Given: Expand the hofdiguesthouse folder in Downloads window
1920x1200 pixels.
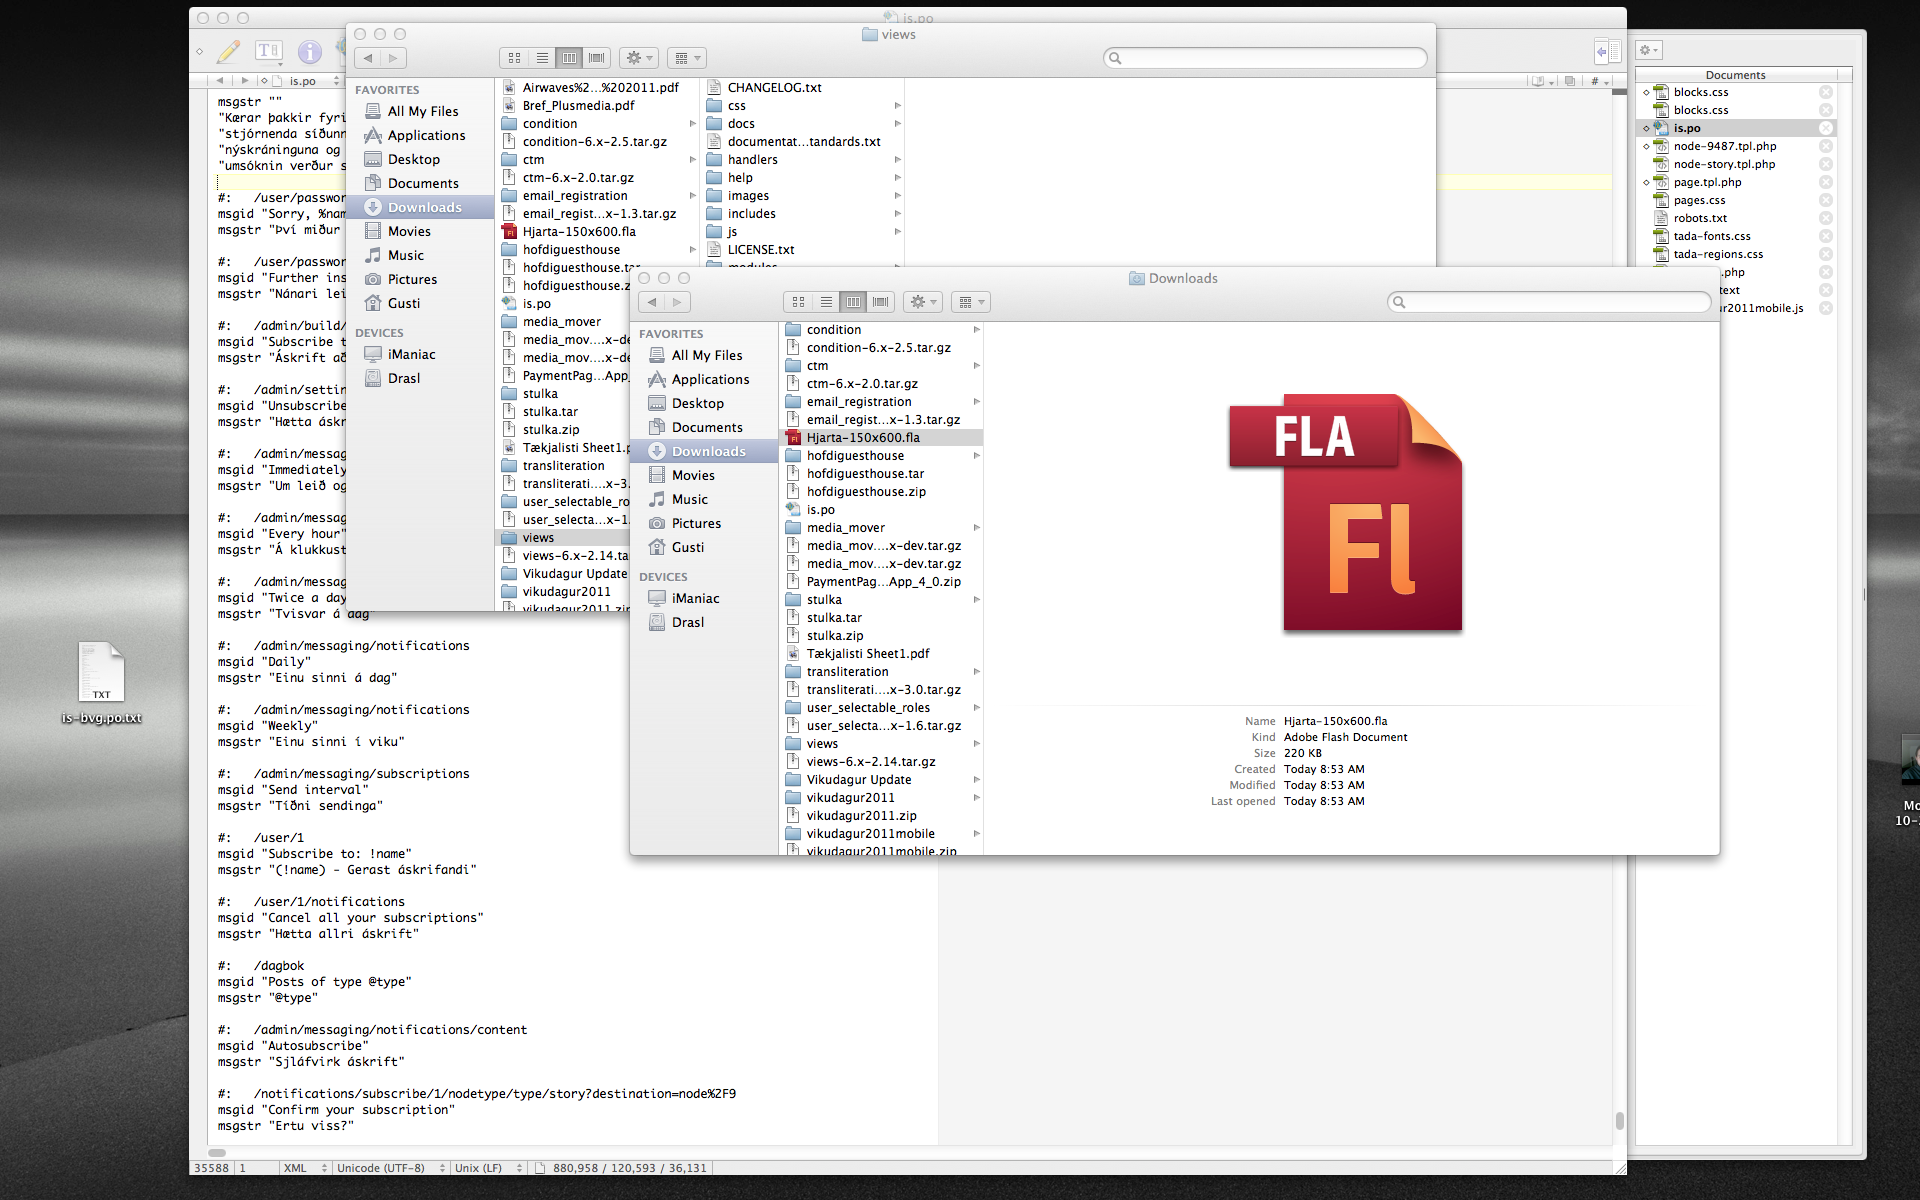Looking at the screenshot, I should pyautogui.click(x=977, y=456).
